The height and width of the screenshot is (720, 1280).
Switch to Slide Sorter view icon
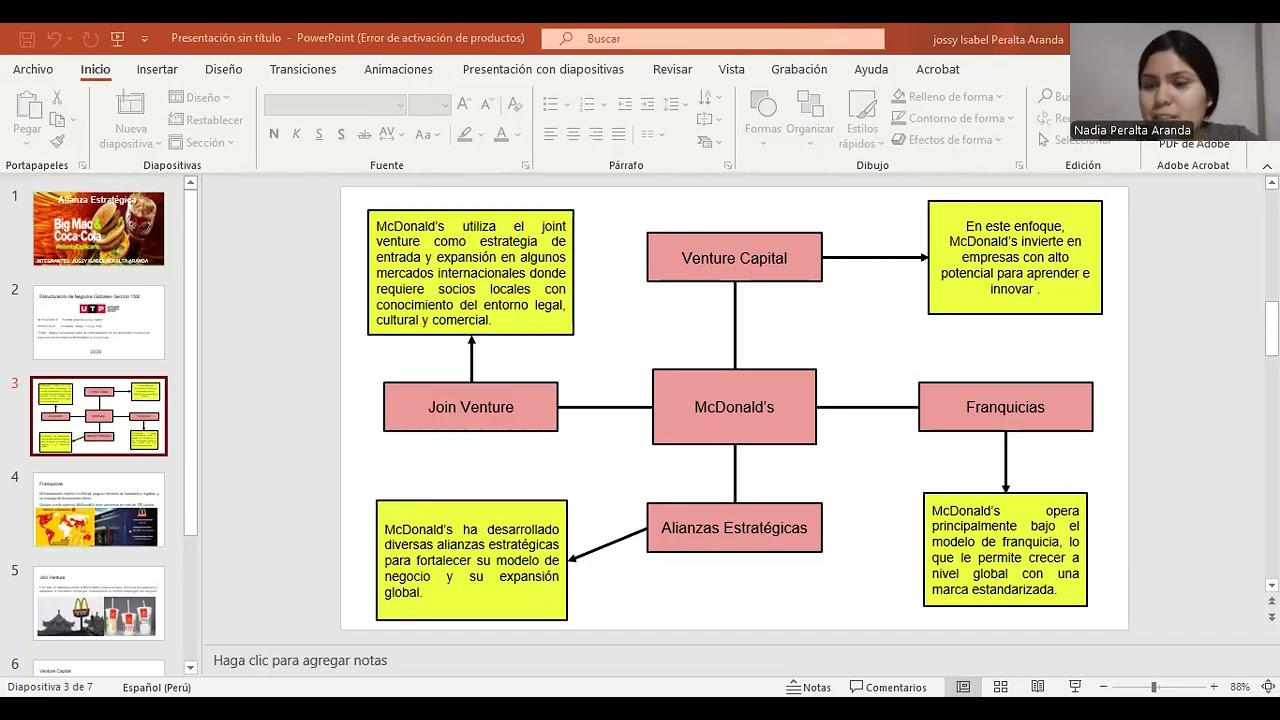(x=1000, y=687)
